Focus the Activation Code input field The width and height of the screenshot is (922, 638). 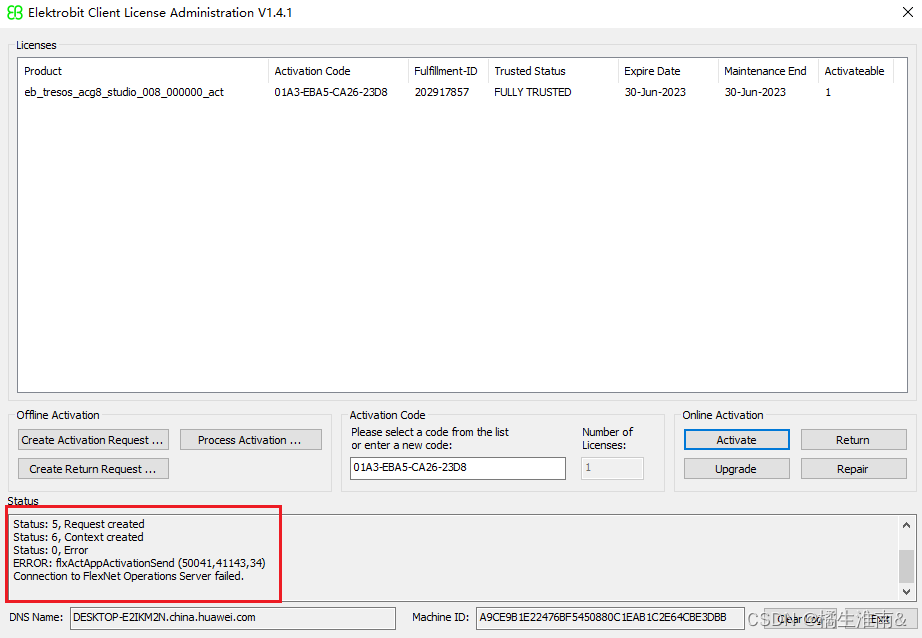[x=457, y=467]
